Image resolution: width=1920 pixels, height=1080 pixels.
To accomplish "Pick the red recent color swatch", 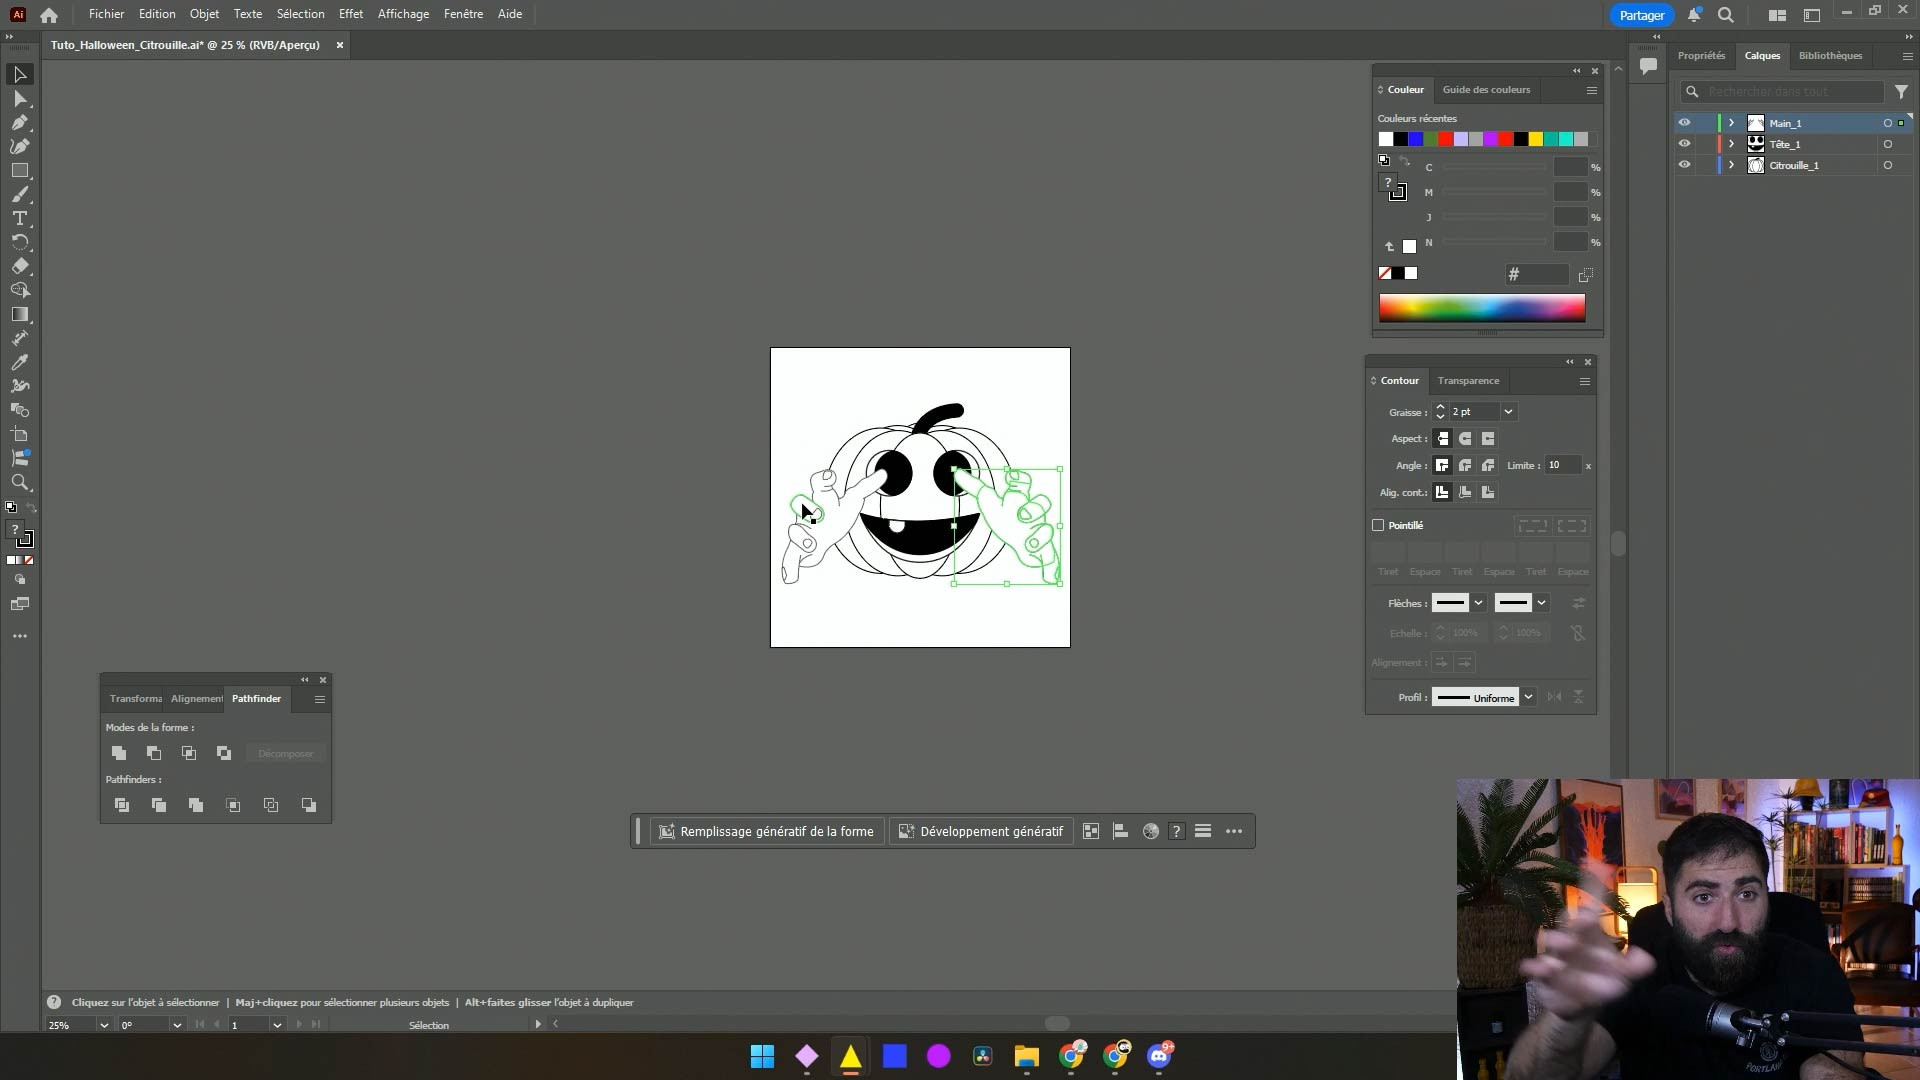I will point(1446,139).
